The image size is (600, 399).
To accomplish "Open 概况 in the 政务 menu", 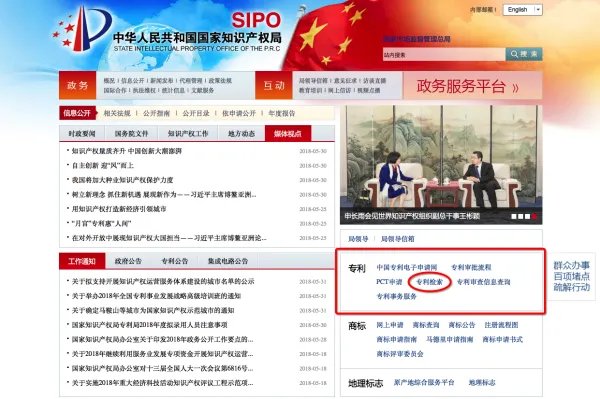I will 109,81.
